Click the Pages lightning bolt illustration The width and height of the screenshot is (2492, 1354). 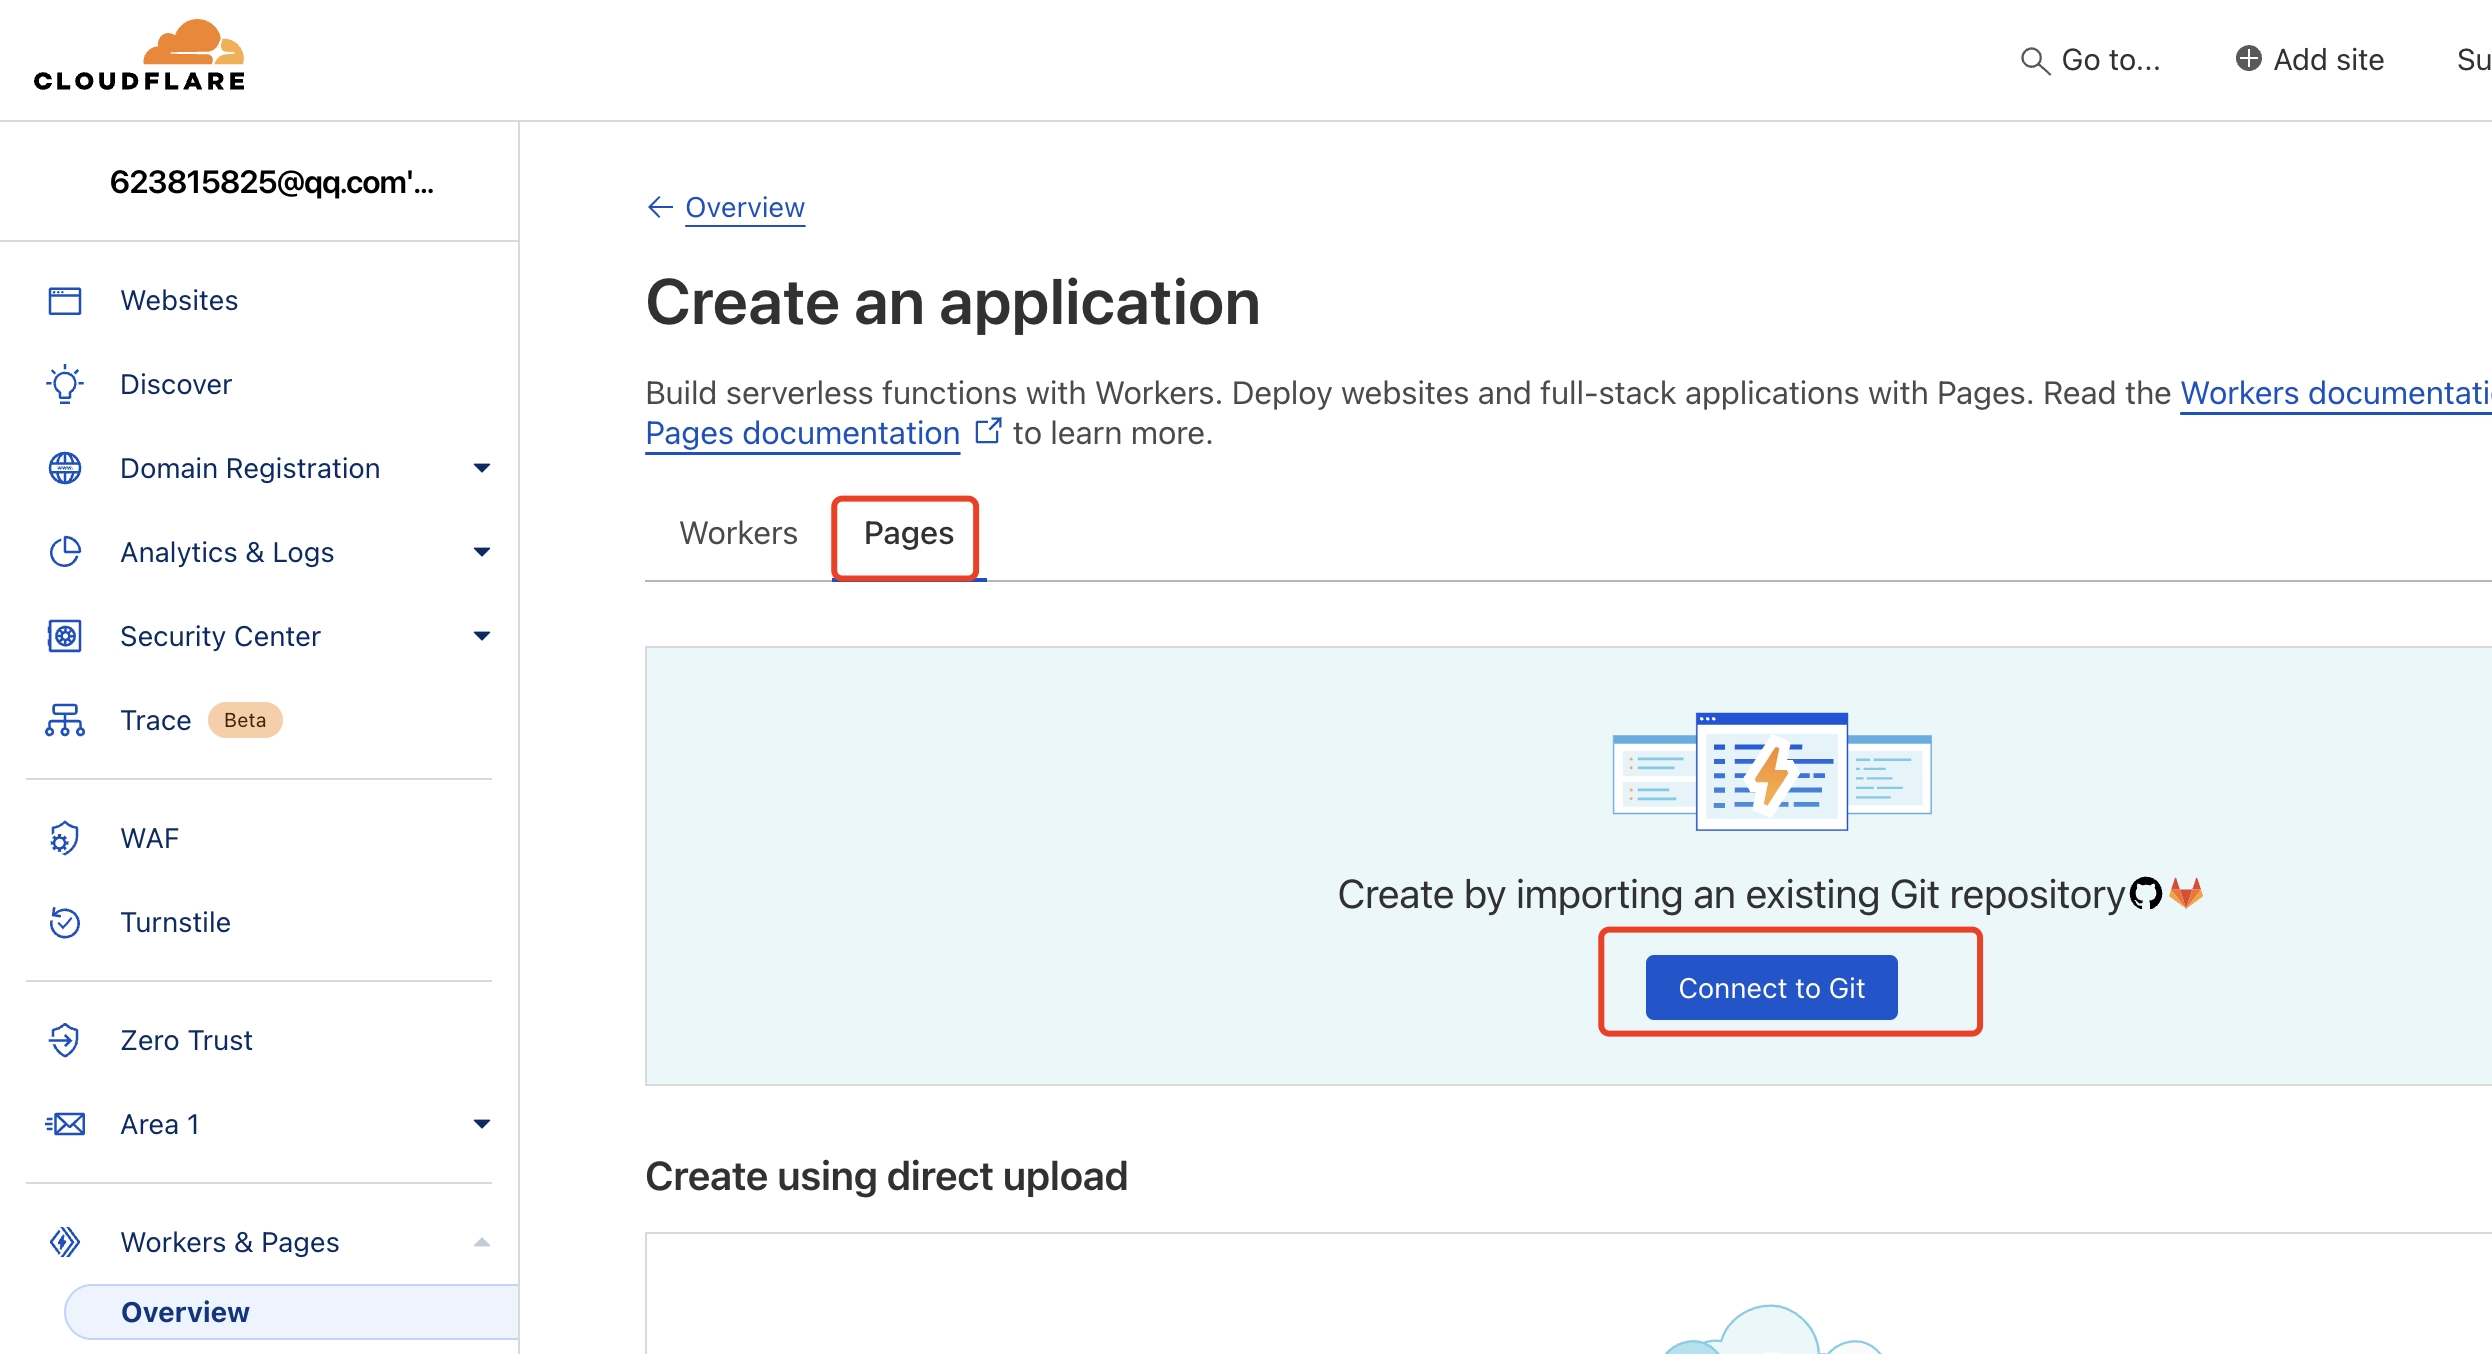(x=1772, y=772)
